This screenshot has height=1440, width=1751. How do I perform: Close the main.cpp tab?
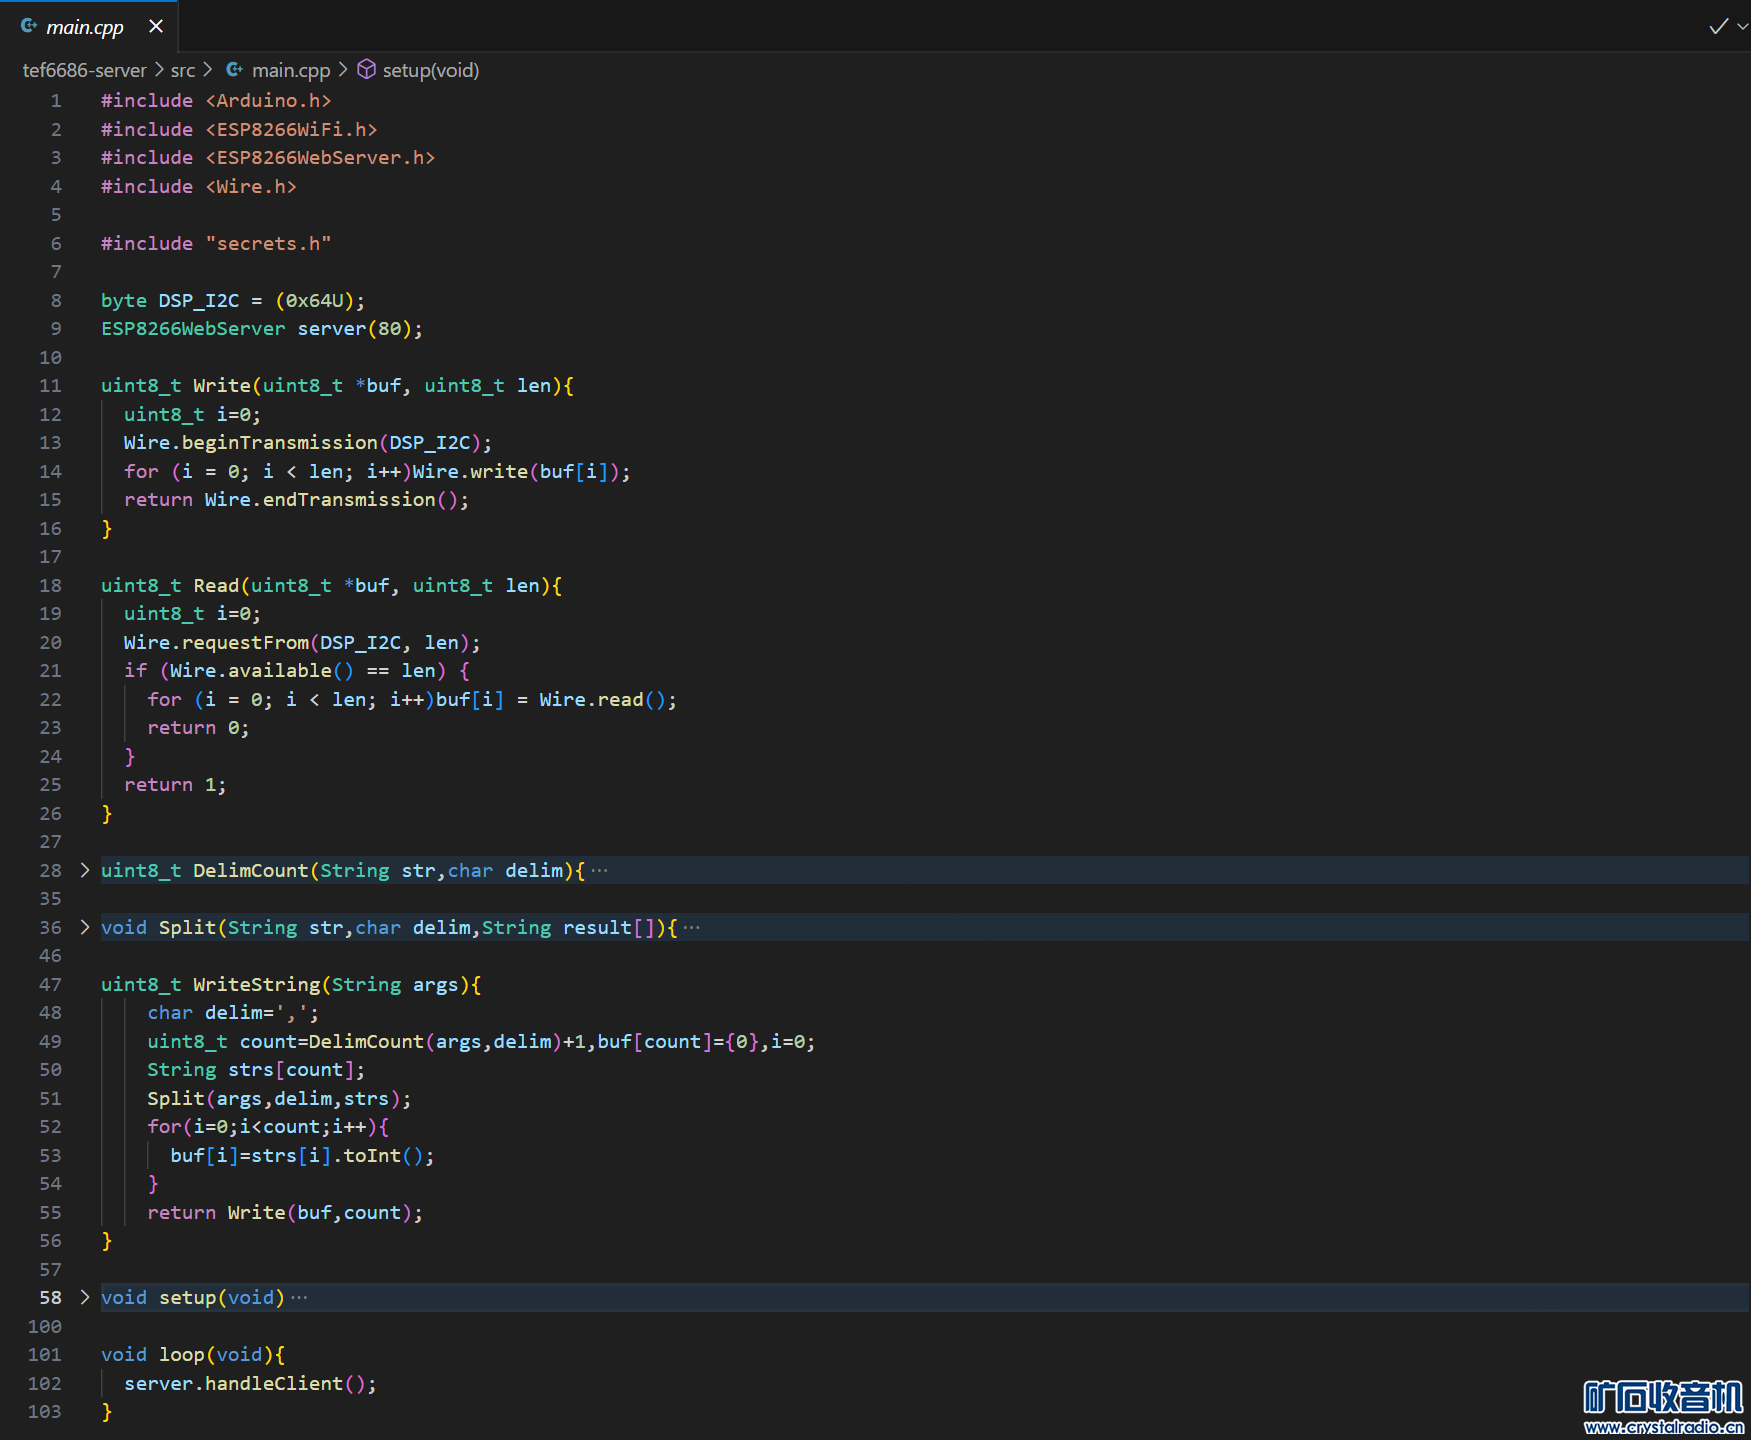point(156,26)
